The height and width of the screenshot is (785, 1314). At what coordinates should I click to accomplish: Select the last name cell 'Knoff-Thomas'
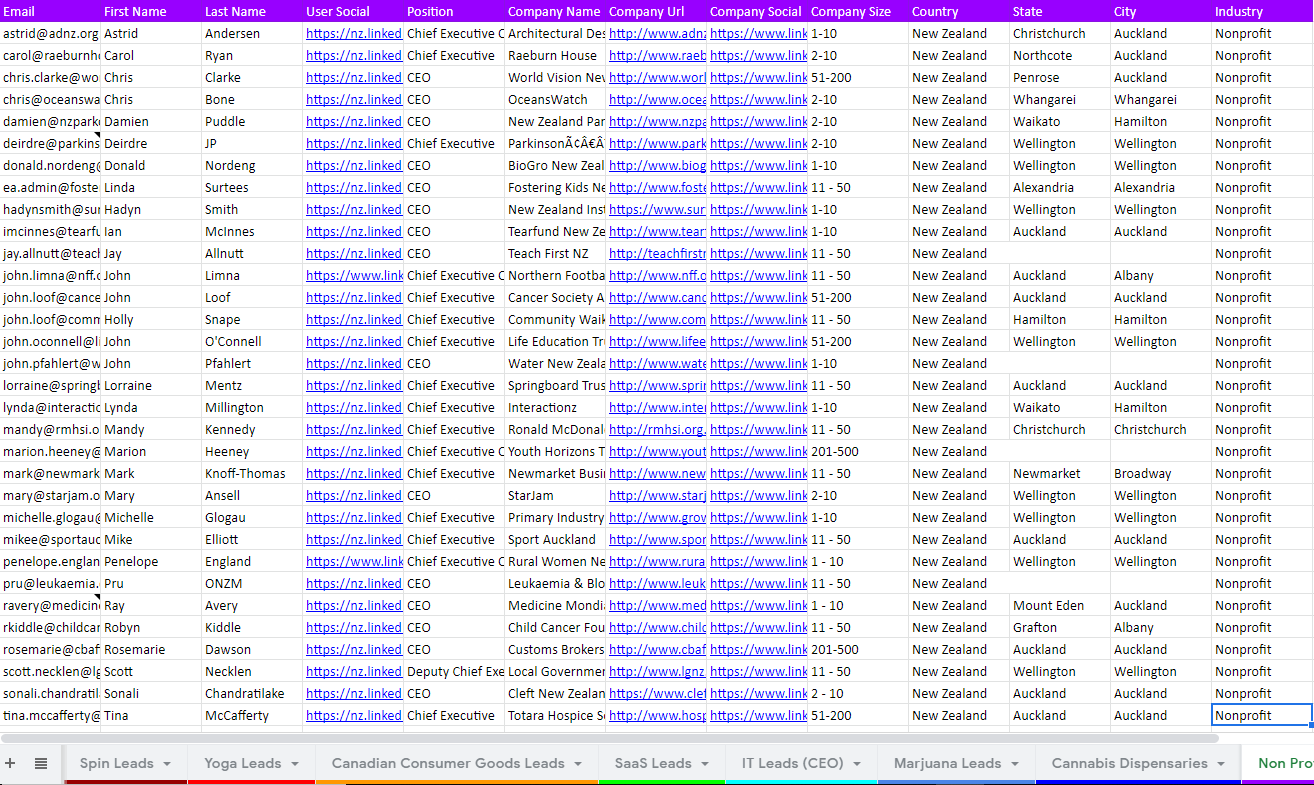point(252,473)
